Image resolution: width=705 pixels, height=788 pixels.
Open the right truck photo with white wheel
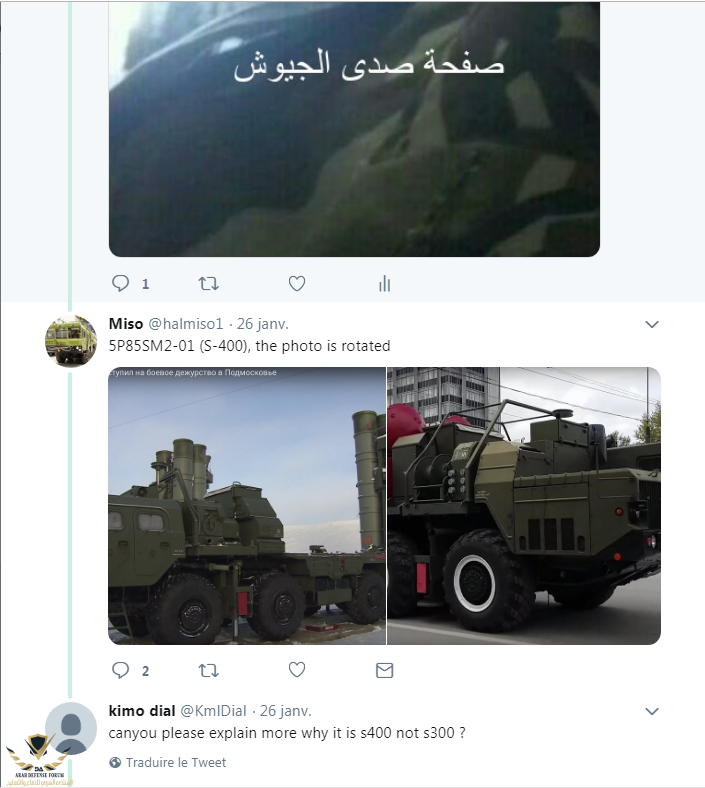tap(524, 506)
